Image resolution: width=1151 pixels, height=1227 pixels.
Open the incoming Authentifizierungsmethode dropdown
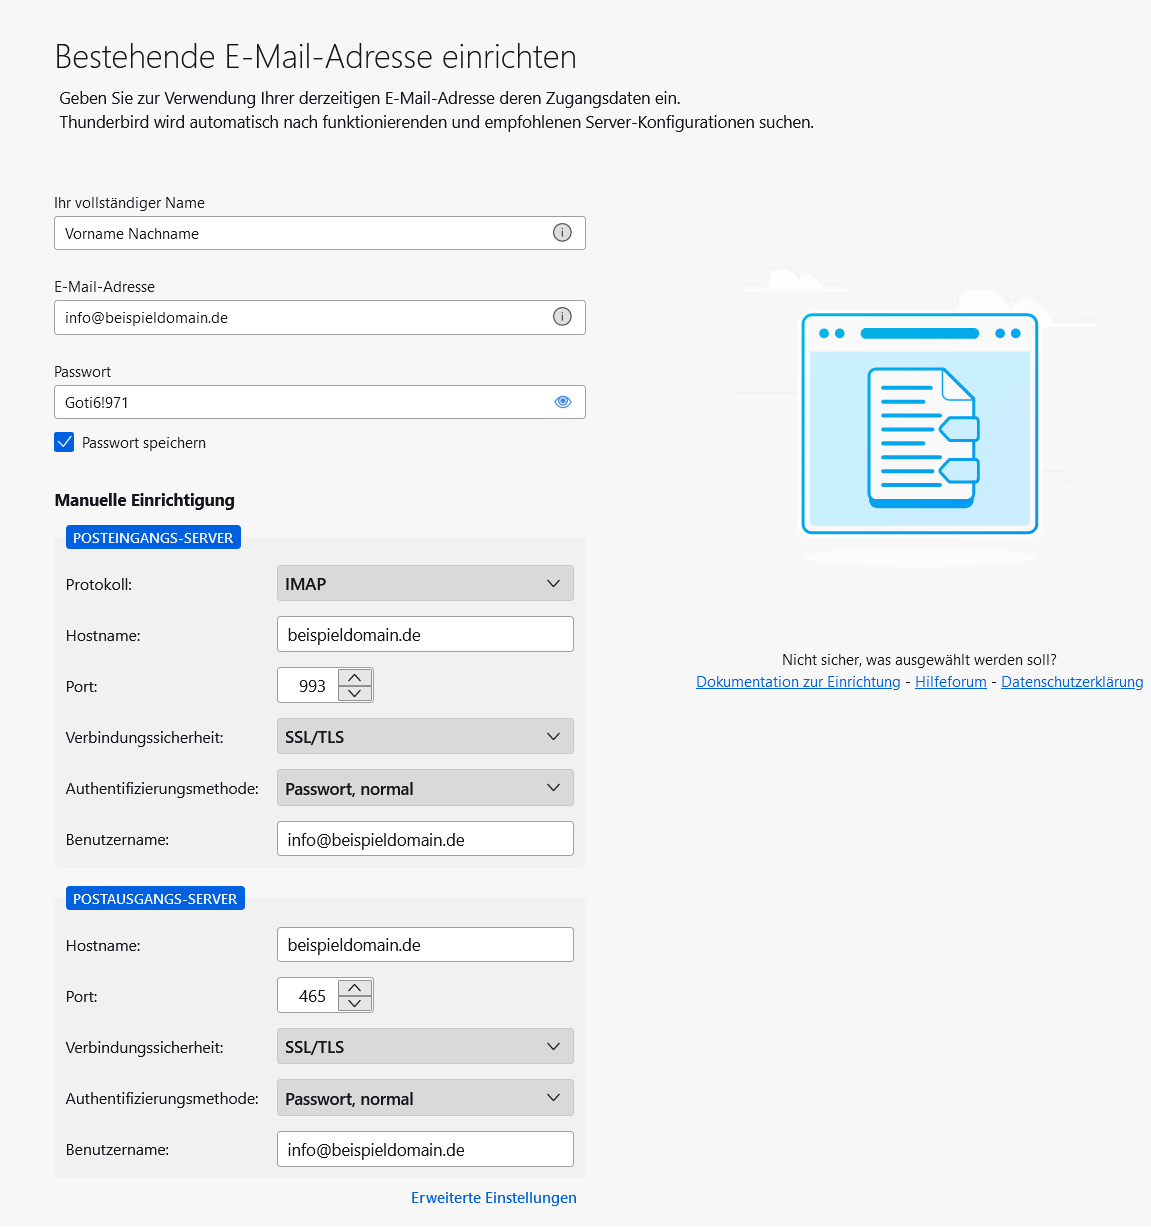point(424,787)
